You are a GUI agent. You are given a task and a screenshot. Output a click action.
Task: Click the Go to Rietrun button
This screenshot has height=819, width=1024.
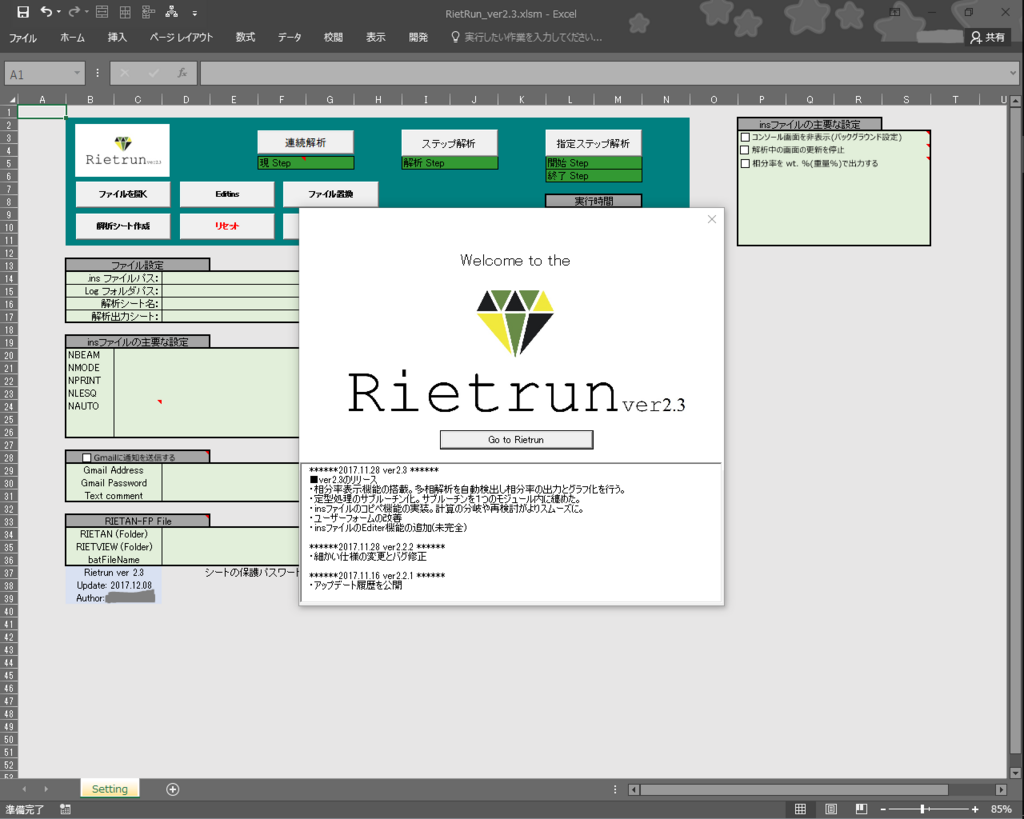coord(517,440)
